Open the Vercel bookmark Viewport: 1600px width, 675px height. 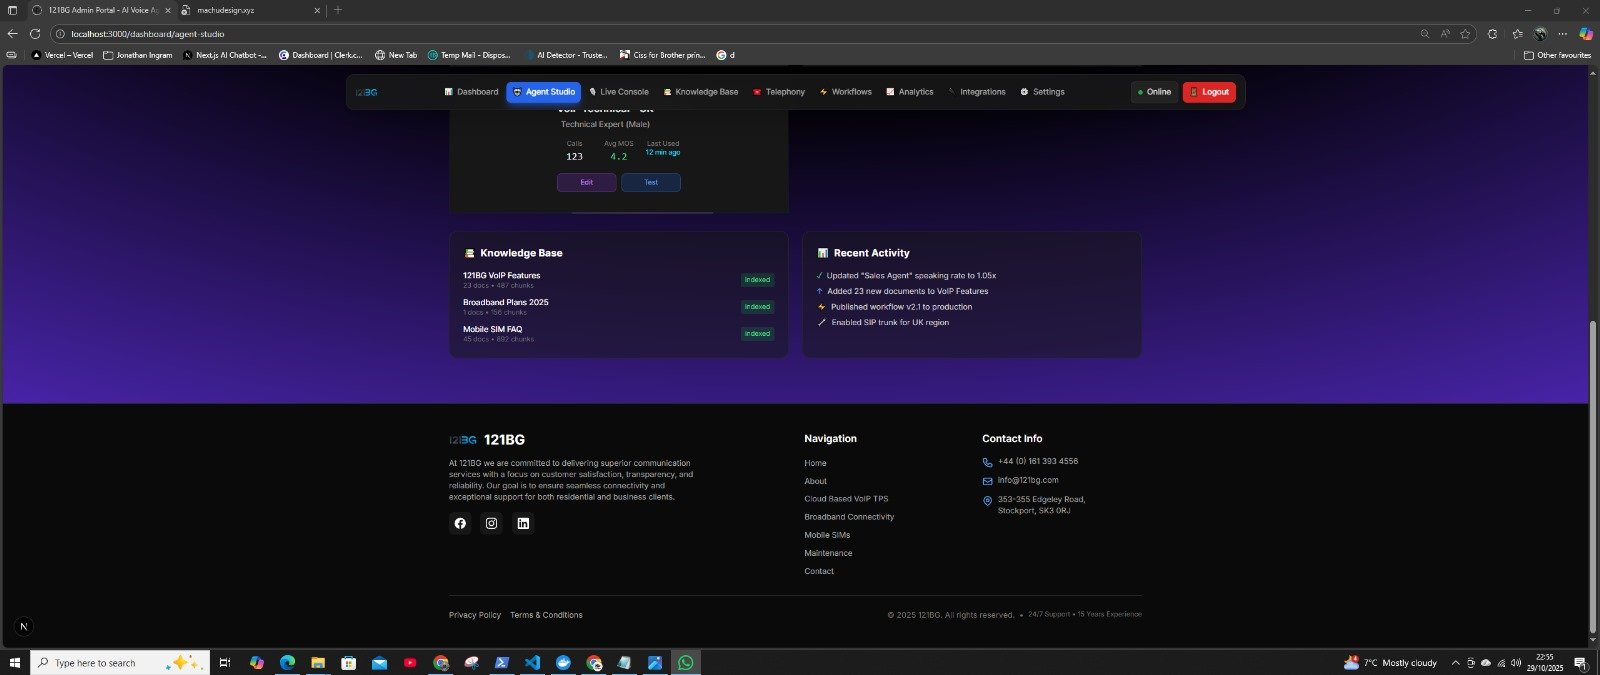point(62,55)
